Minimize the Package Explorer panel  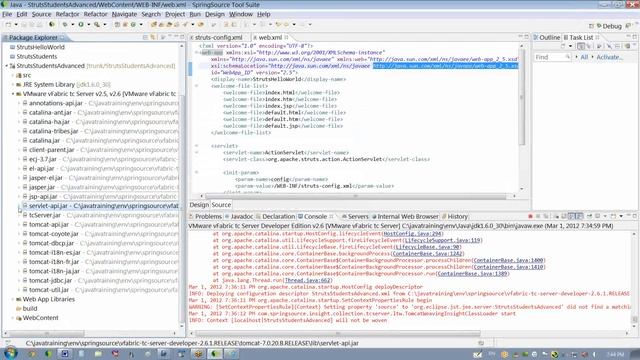(176, 37)
